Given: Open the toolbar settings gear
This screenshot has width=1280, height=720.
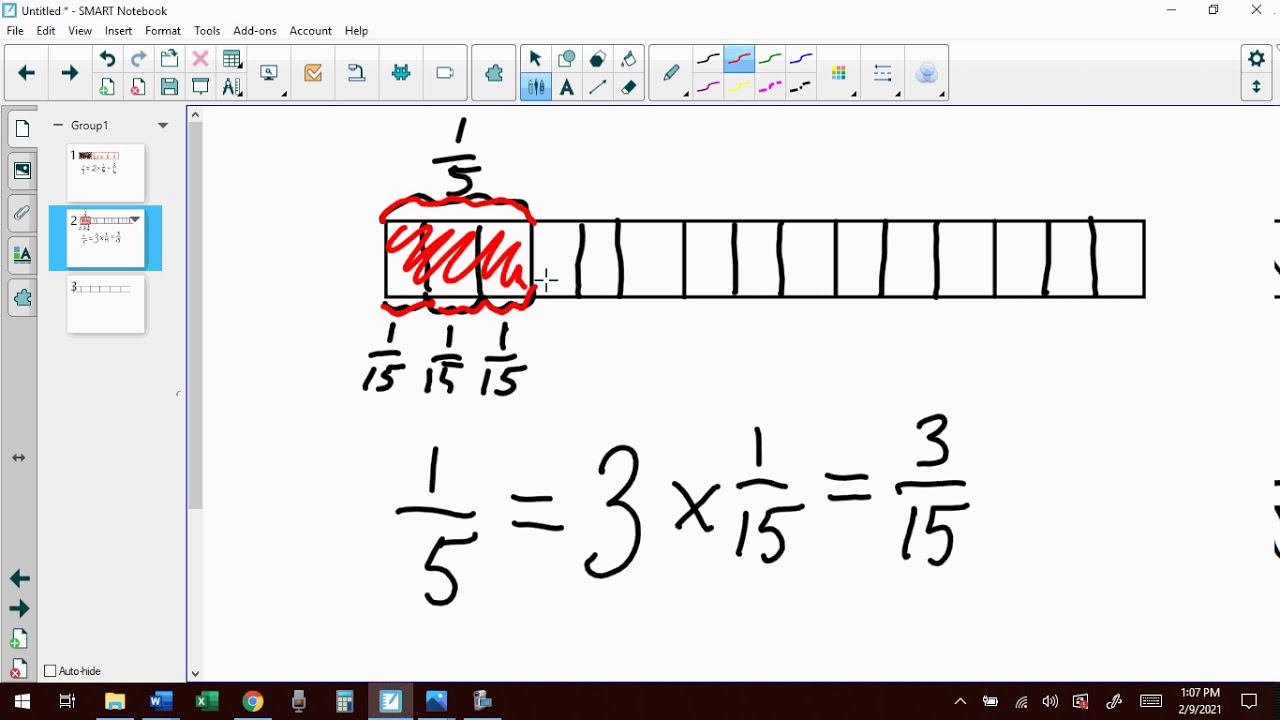Looking at the screenshot, I should [x=1257, y=59].
